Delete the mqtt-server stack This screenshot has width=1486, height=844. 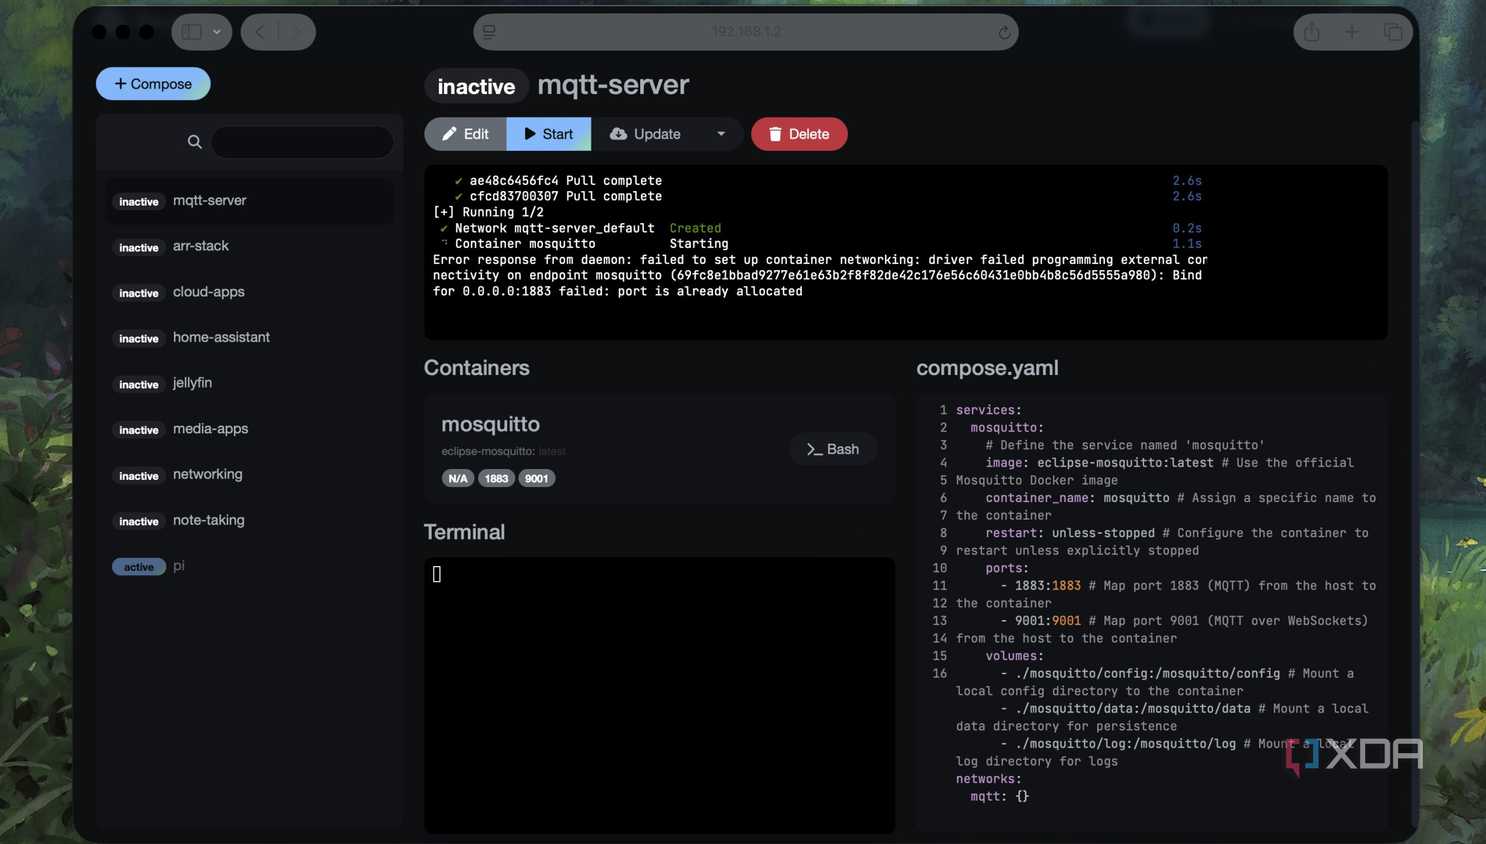[x=799, y=134]
